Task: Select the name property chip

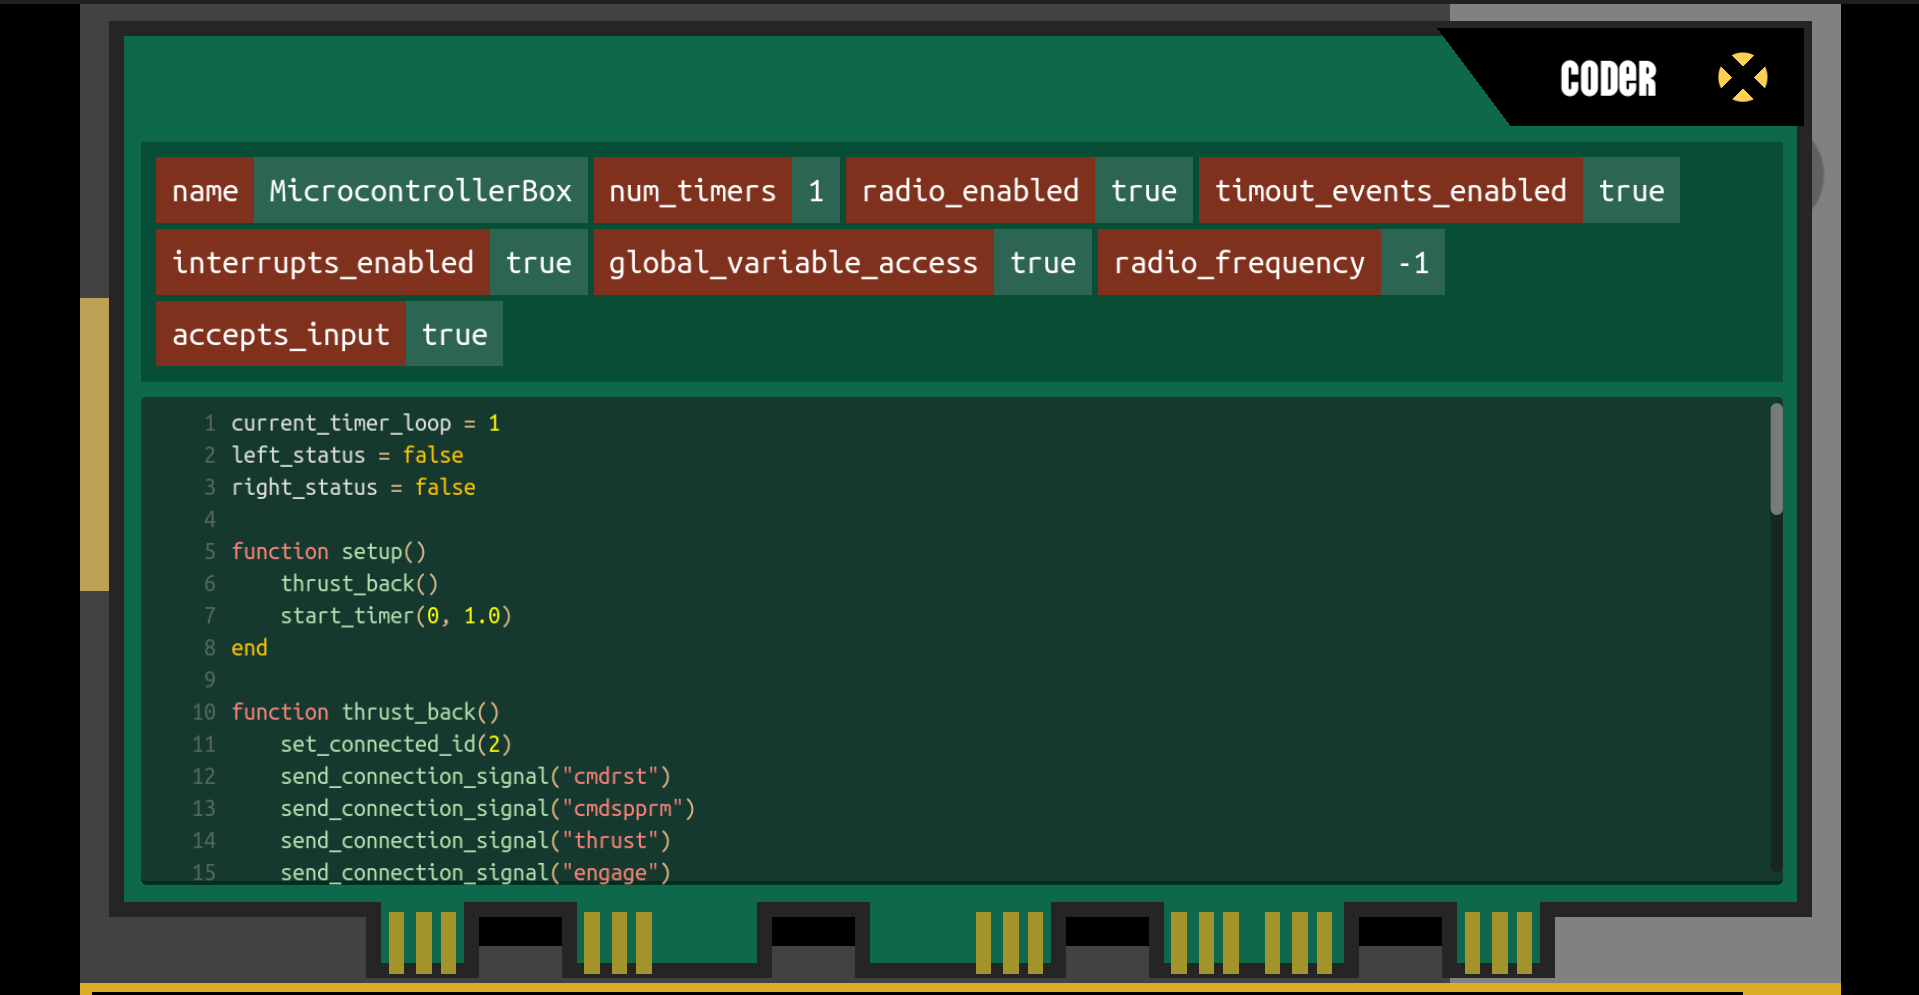Action: click(x=204, y=190)
